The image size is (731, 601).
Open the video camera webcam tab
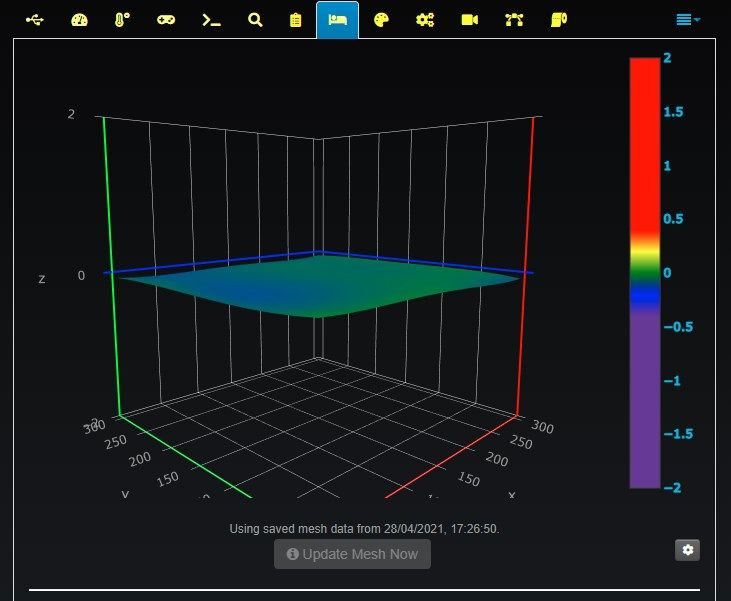pyautogui.click(x=469, y=20)
